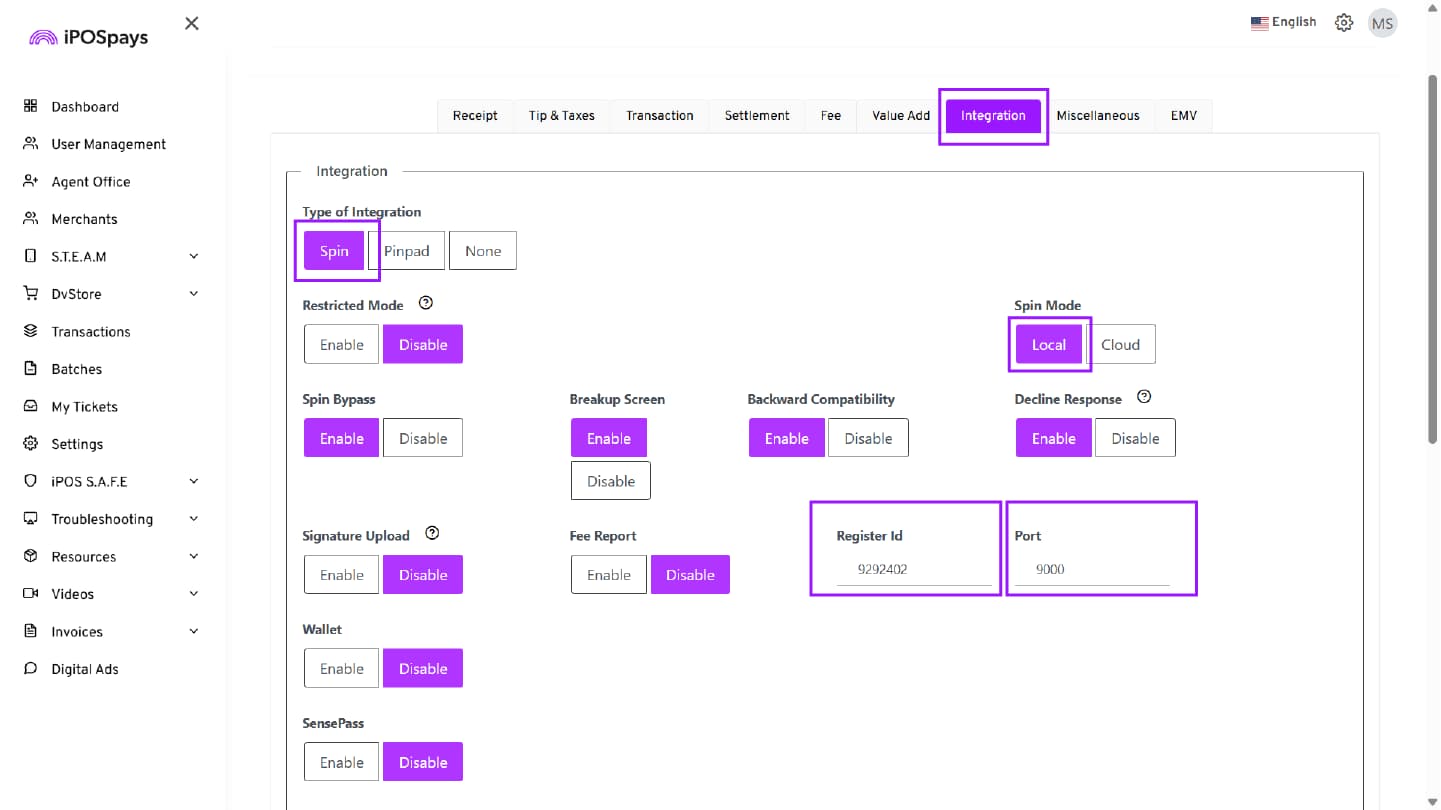This screenshot has height=810, width=1441.
Task: Switch to the Tip & Taxes tab
Action: [561, 115]
